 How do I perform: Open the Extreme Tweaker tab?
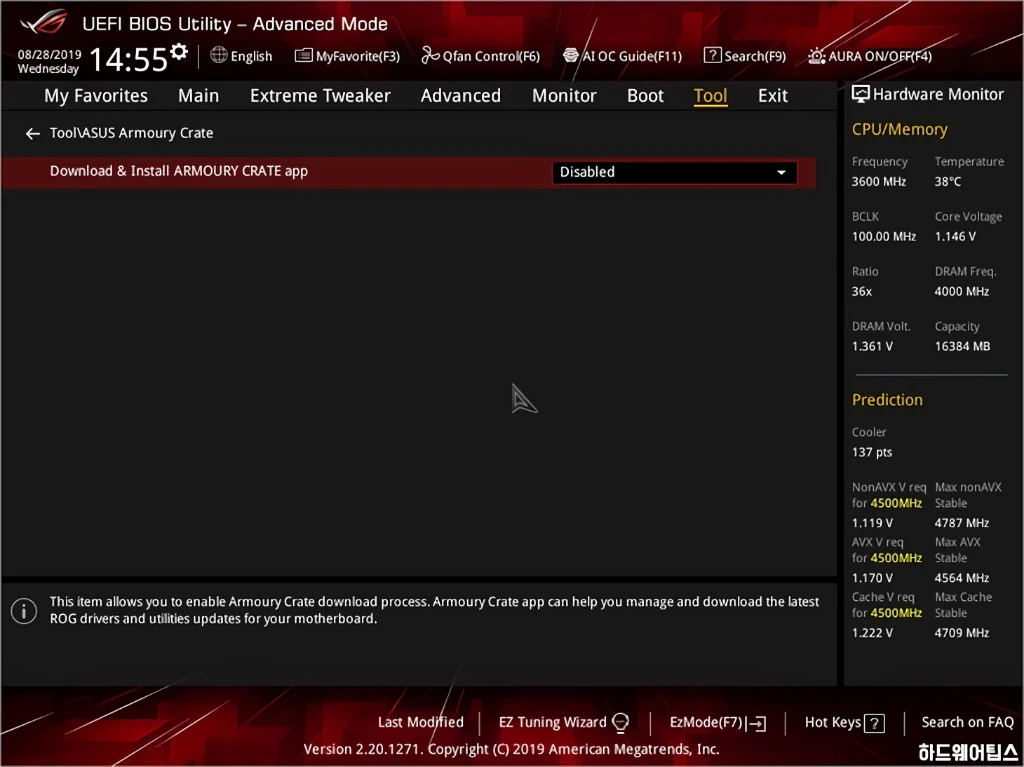pos(320,95)
